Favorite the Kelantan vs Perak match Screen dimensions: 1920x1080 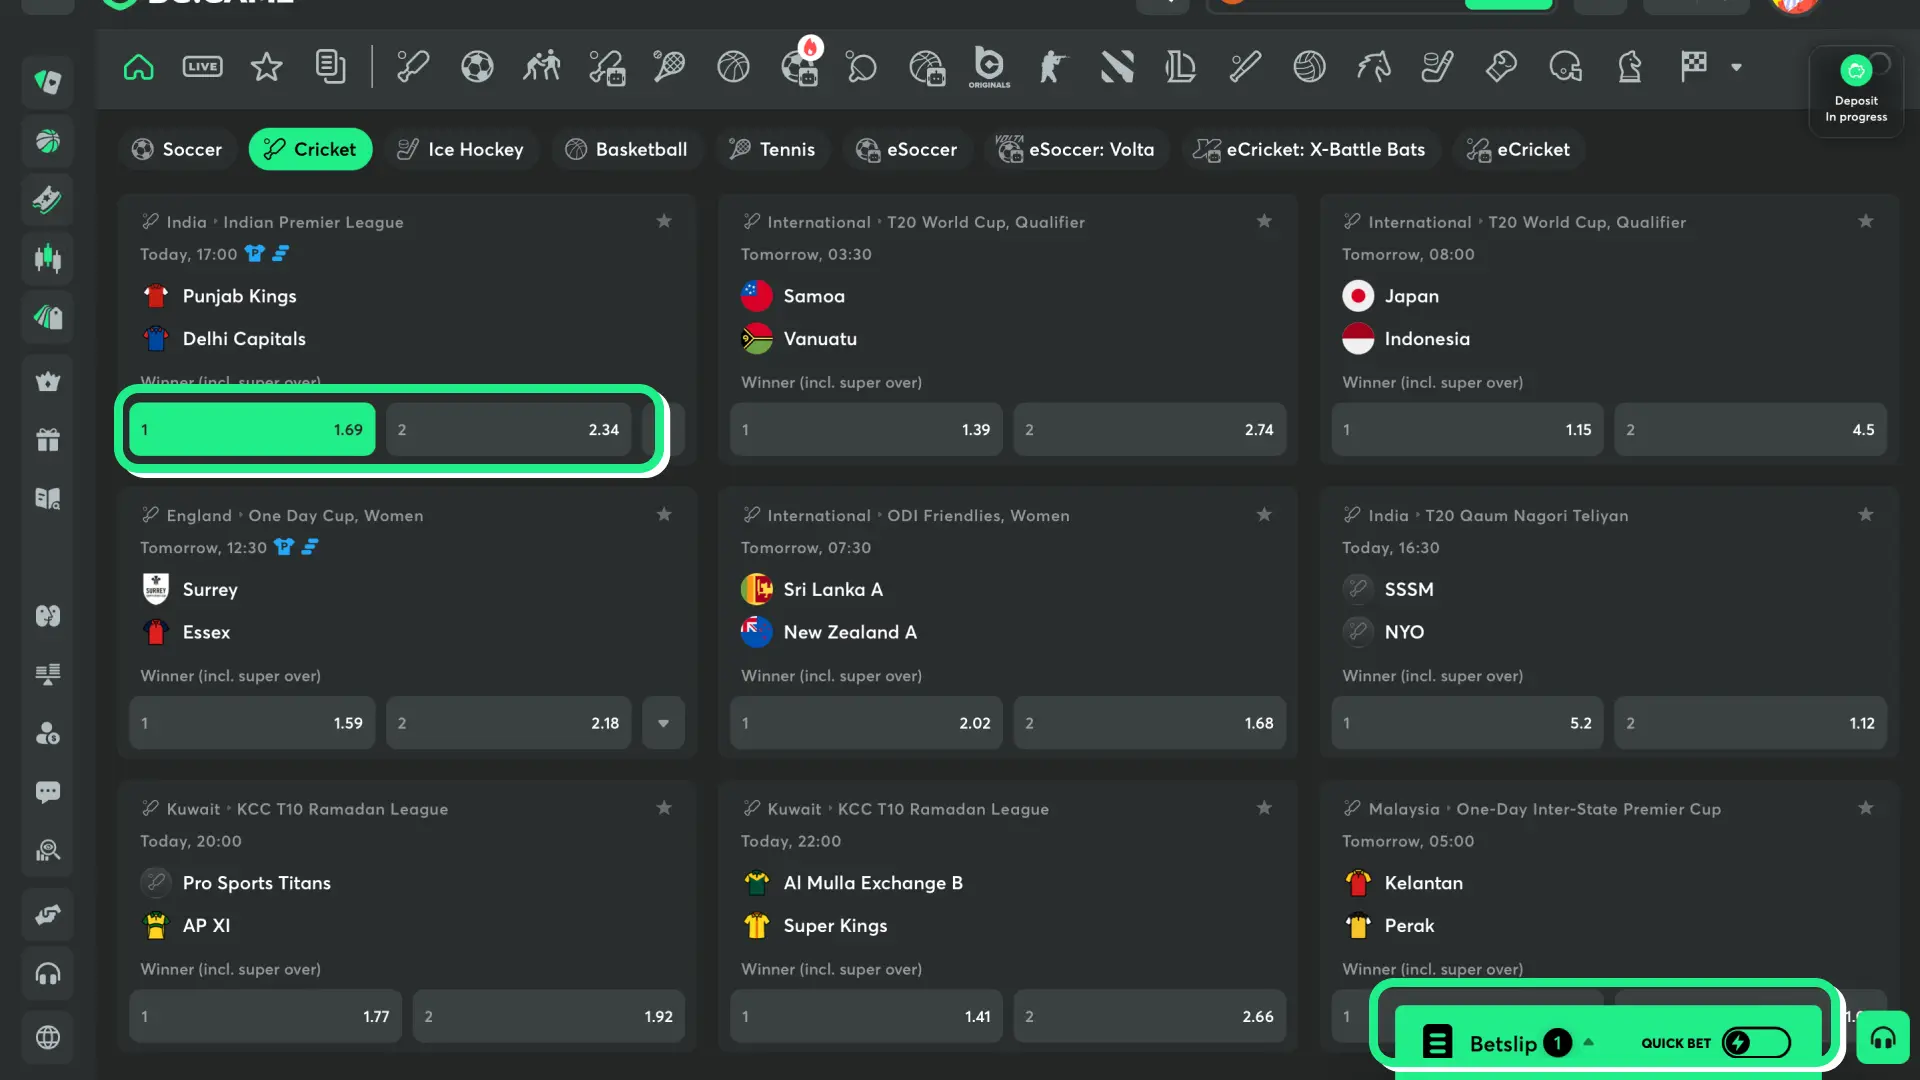pyautogui.click(x=1866, y=808)
